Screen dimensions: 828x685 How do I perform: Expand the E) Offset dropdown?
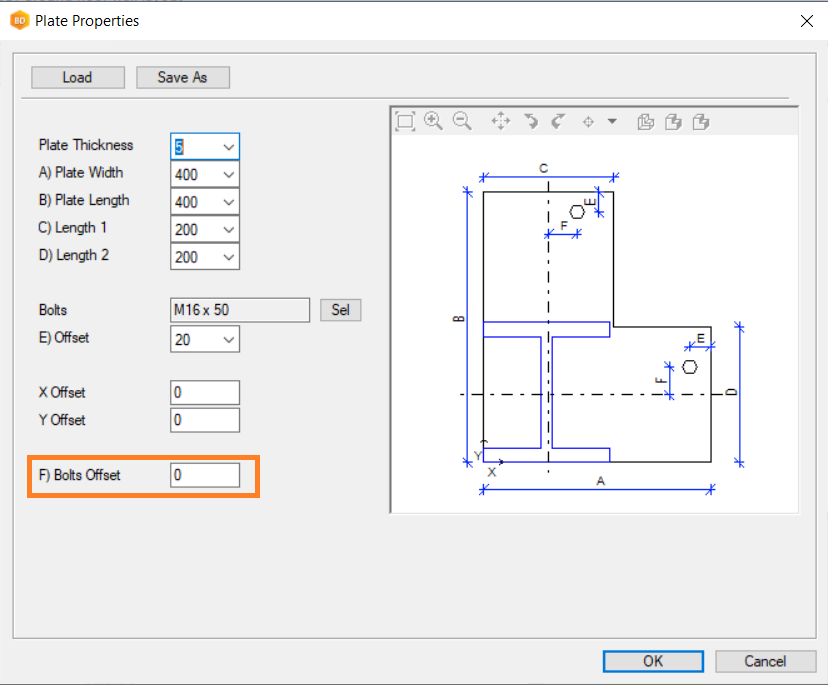229,340
